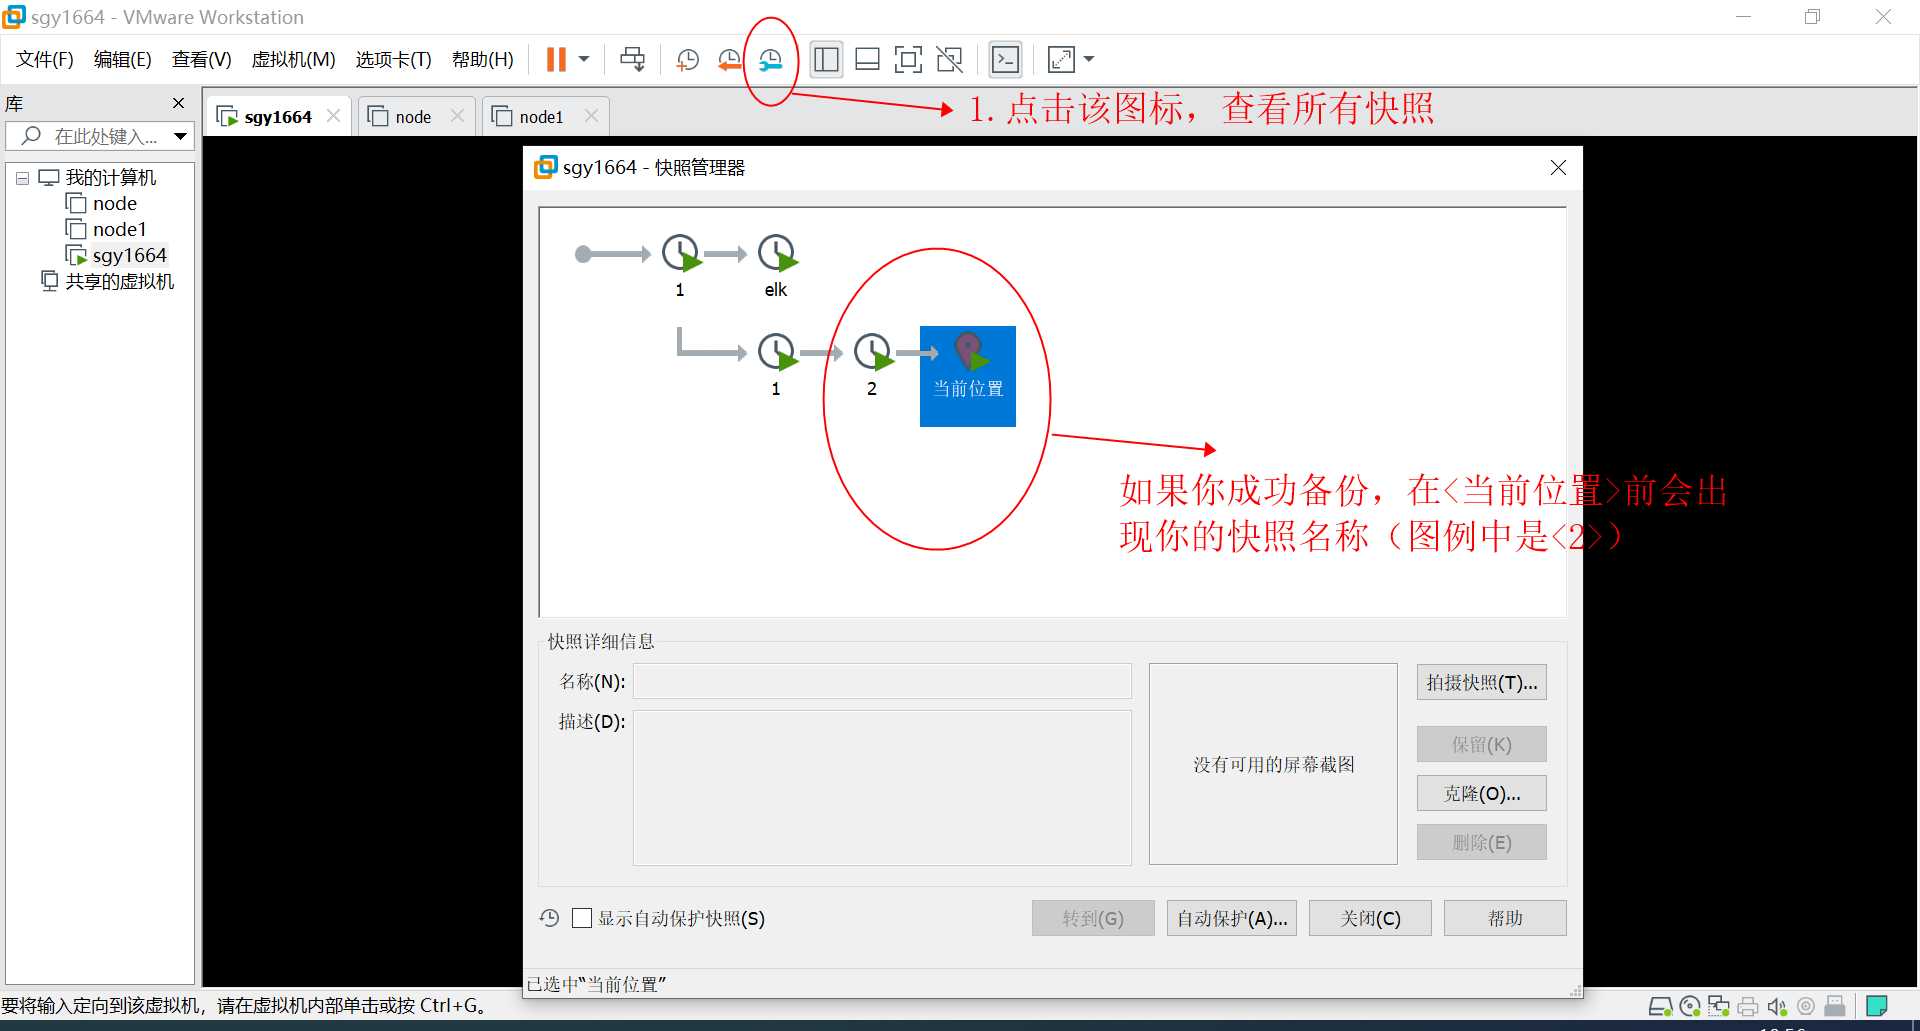Open the 文件(F) menu
Image resolution: width=1920 pixels, height=1031 pixels.
coord(45,60)
